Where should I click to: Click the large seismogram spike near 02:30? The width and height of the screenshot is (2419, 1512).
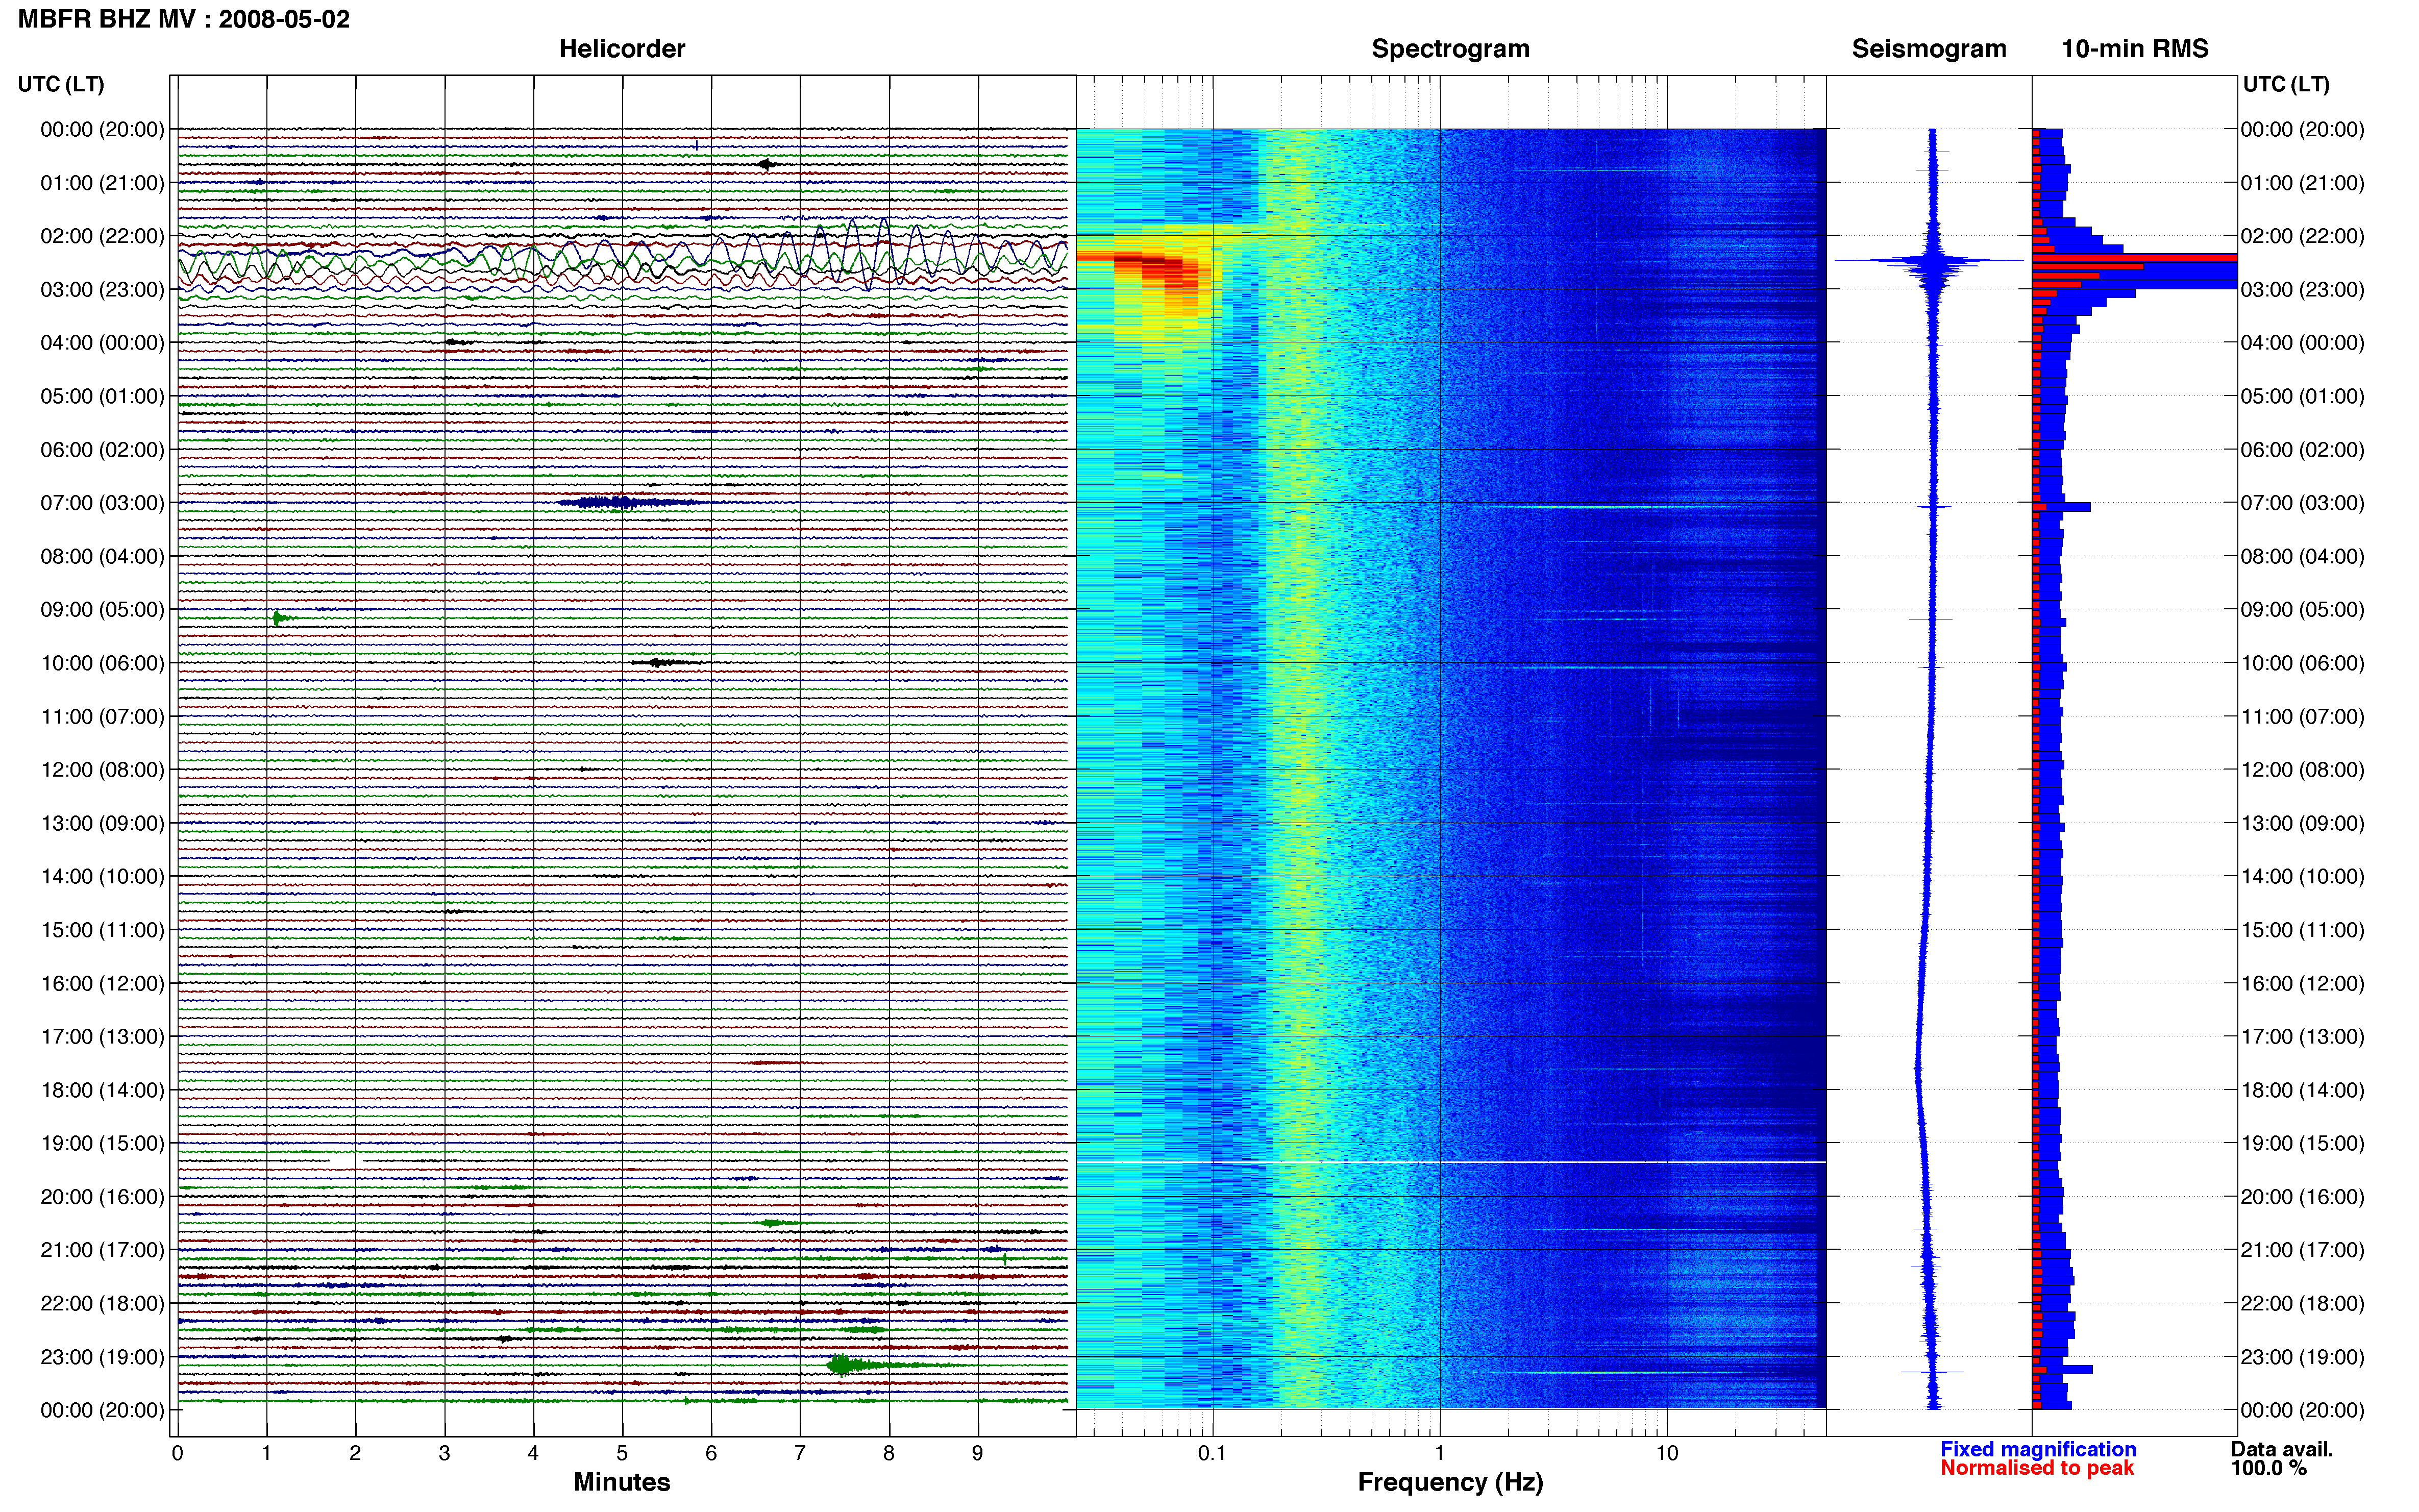click(x=1930, y=261)
